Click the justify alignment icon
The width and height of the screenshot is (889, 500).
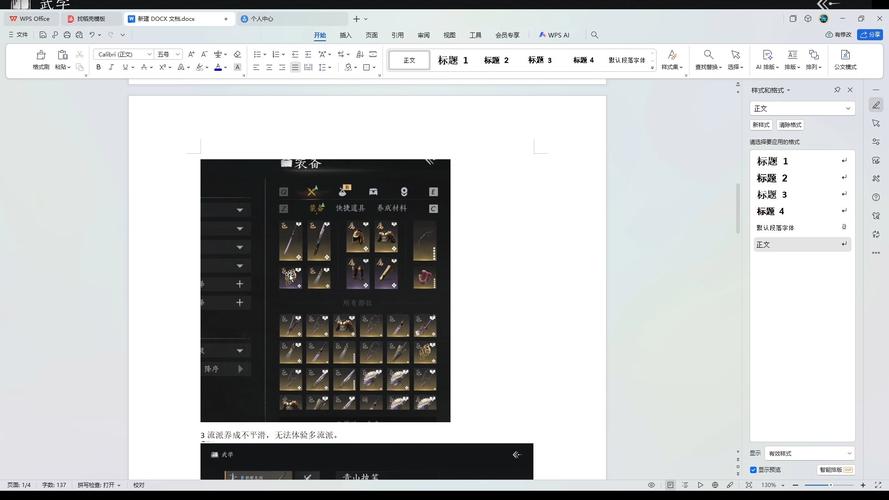[295, 67]
